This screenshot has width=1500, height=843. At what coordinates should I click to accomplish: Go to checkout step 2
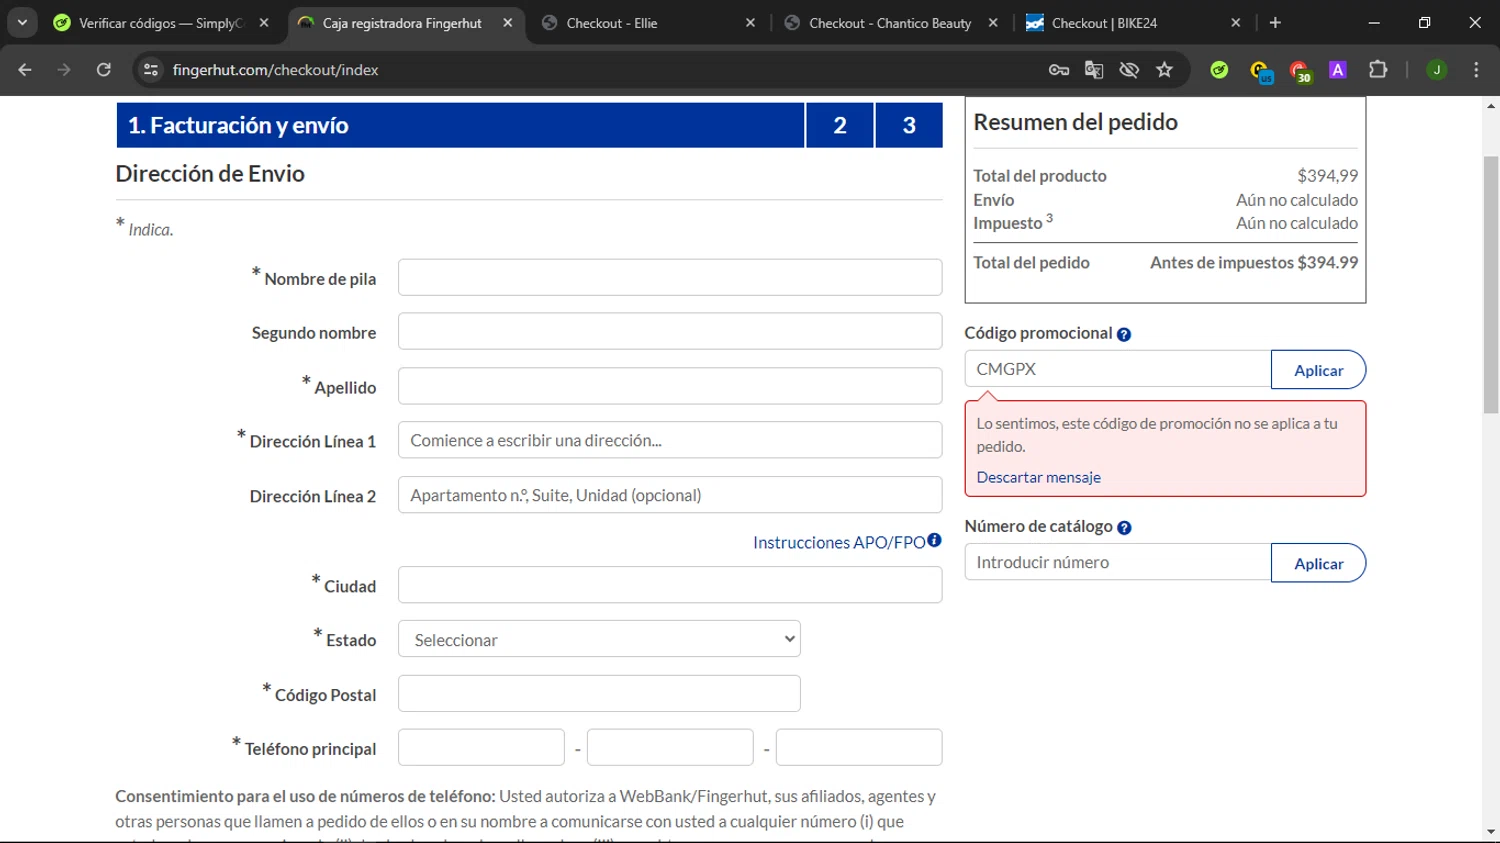840,125
